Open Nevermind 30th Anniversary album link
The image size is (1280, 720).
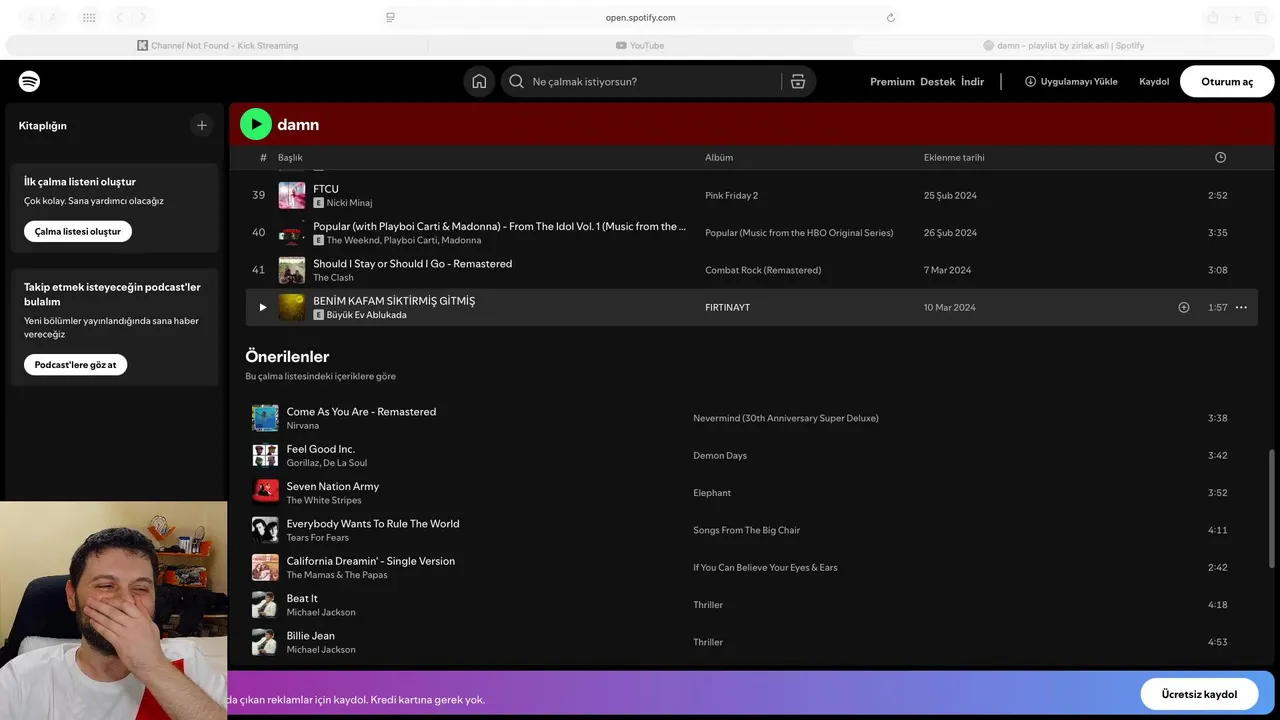pos(786,418)
